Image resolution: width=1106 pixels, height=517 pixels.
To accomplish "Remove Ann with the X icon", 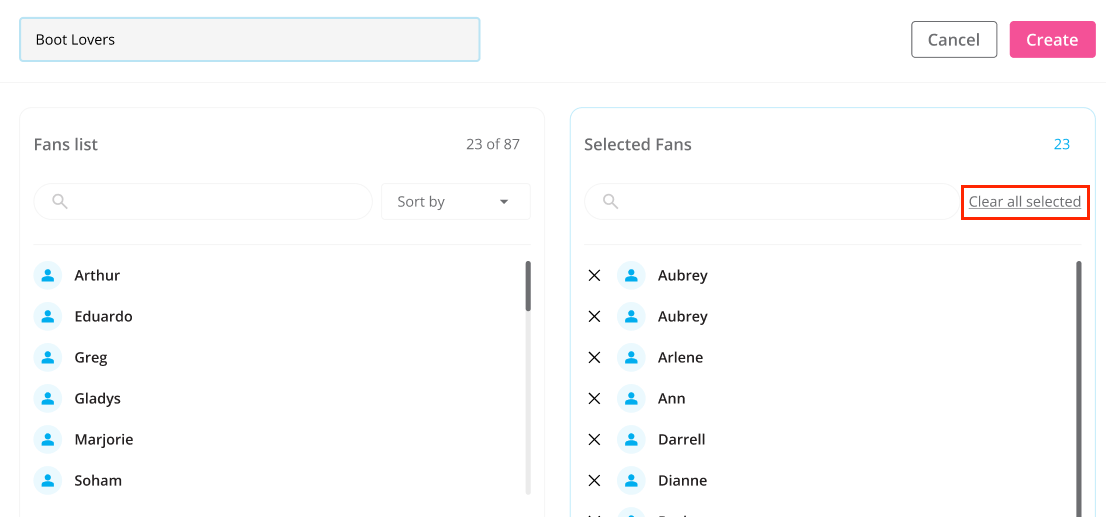I will click(x=594, y=399).
